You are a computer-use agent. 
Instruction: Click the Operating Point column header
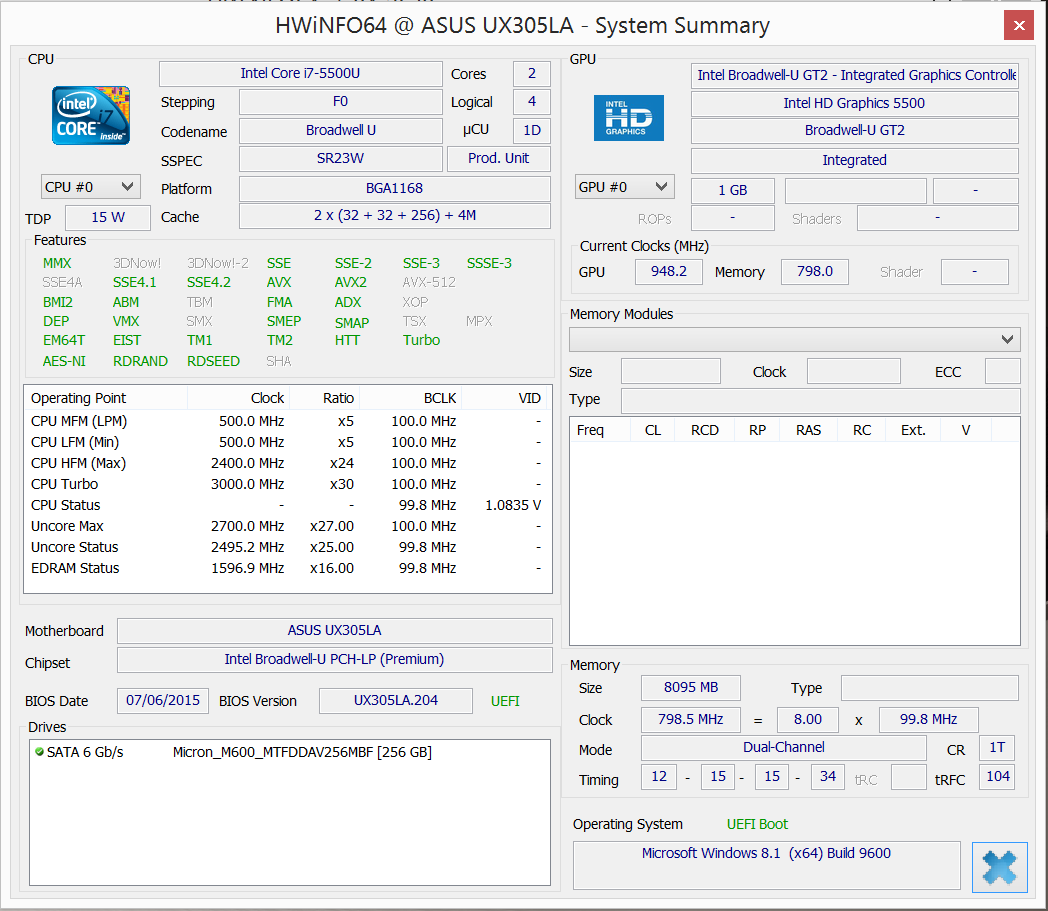coord(106,398)
